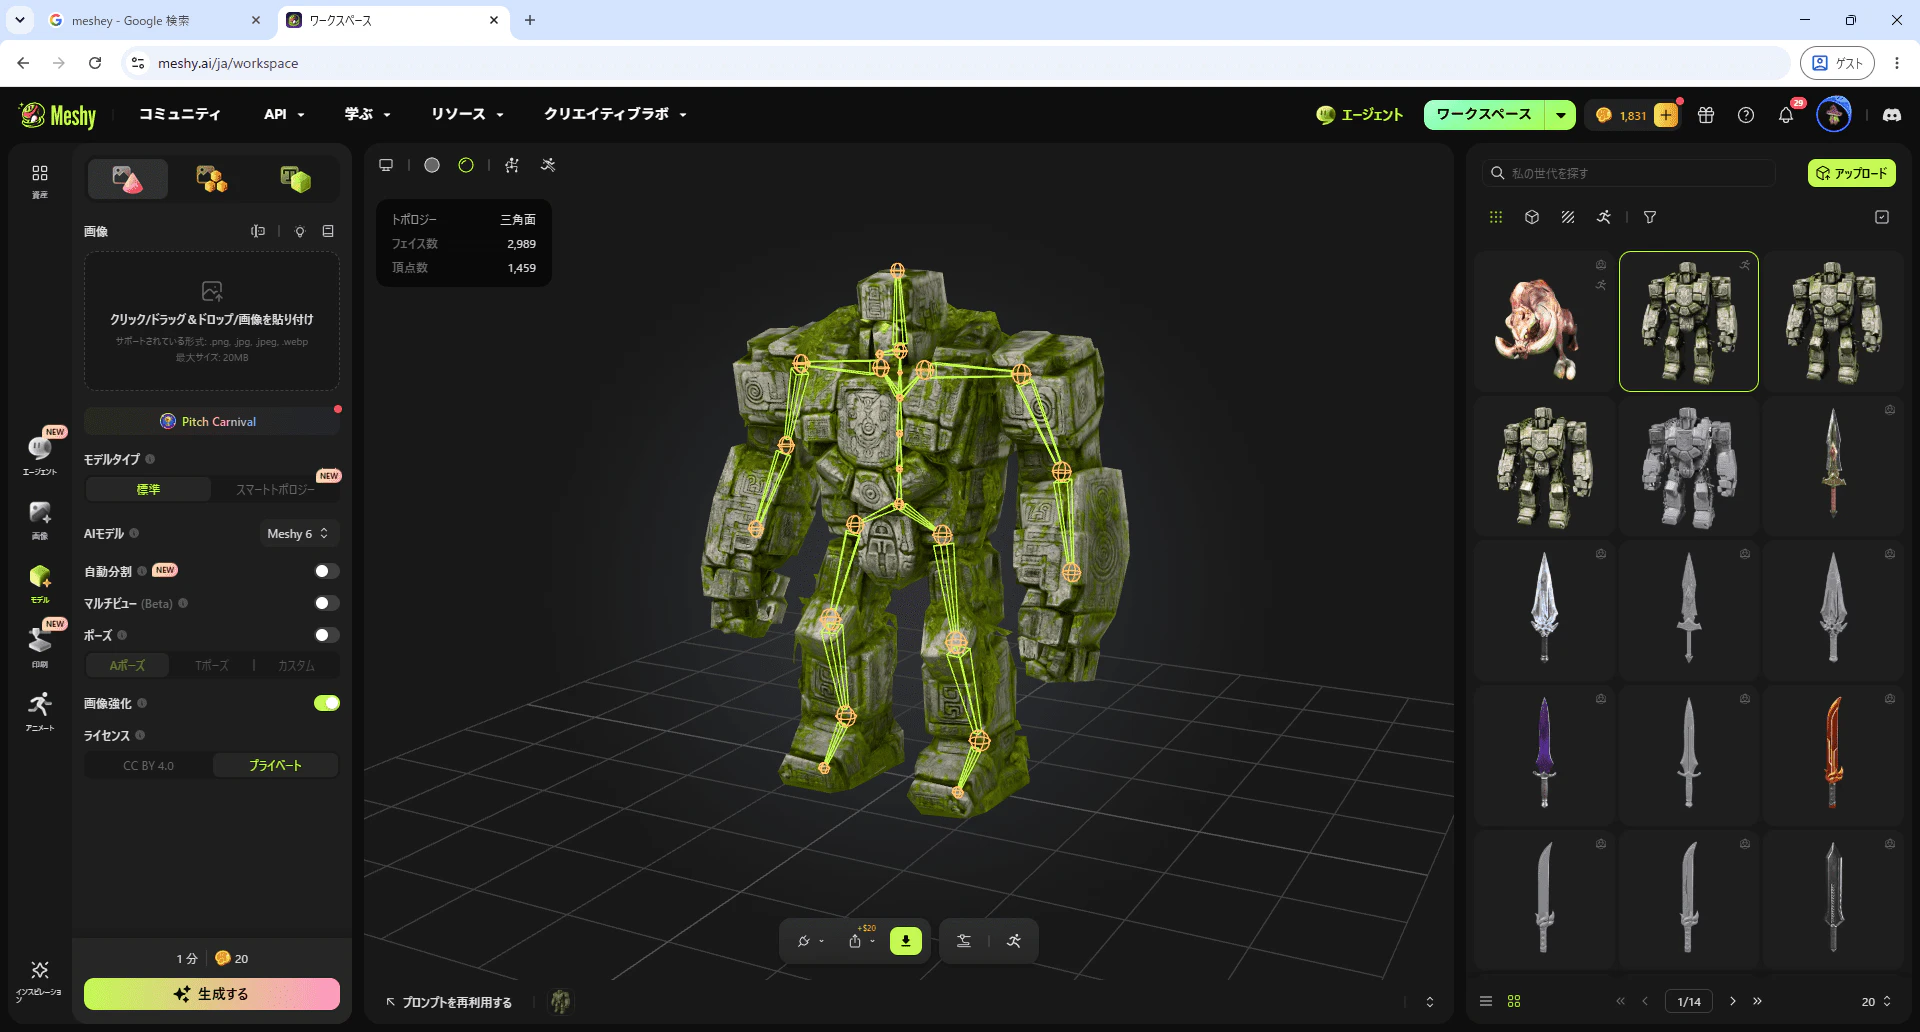Open the エージェント sidebar tool
This screenshot has height=1032, width=1920.
(x=40, y=454)
